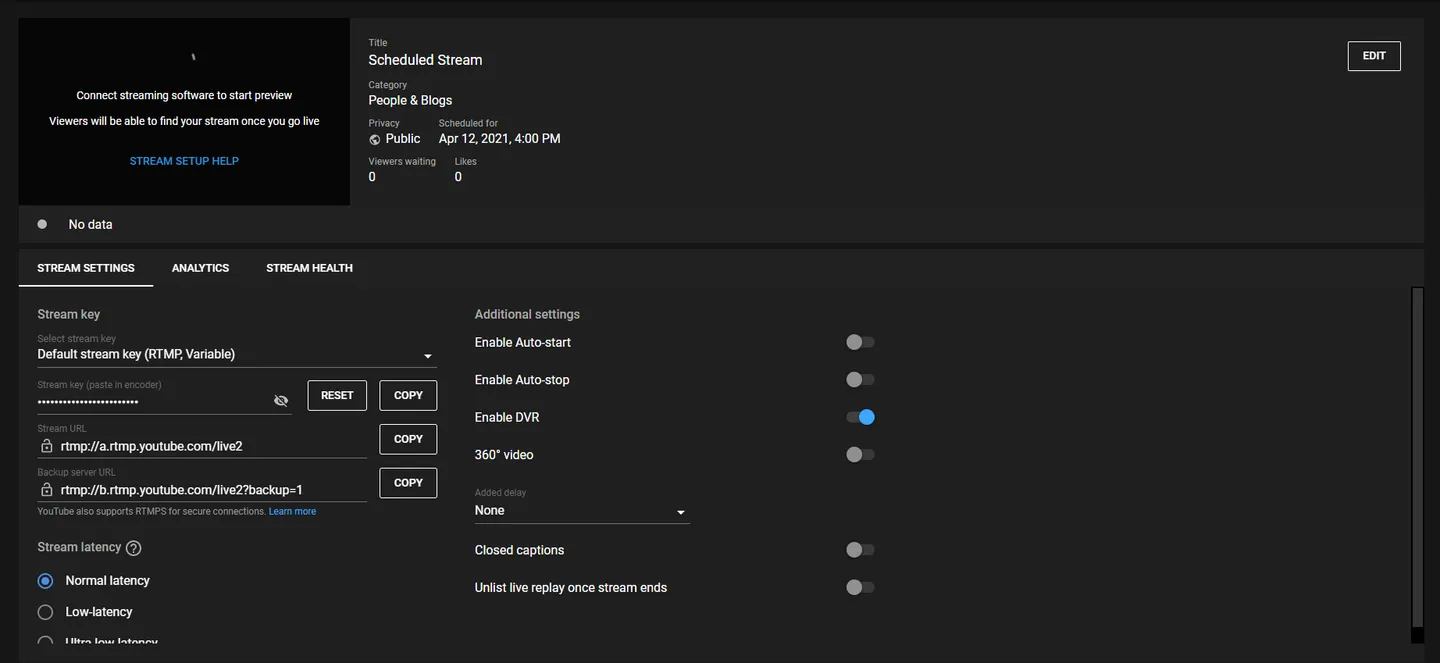1440x663 pixels.
Task: Click the Likes count value
Action: 458,177
